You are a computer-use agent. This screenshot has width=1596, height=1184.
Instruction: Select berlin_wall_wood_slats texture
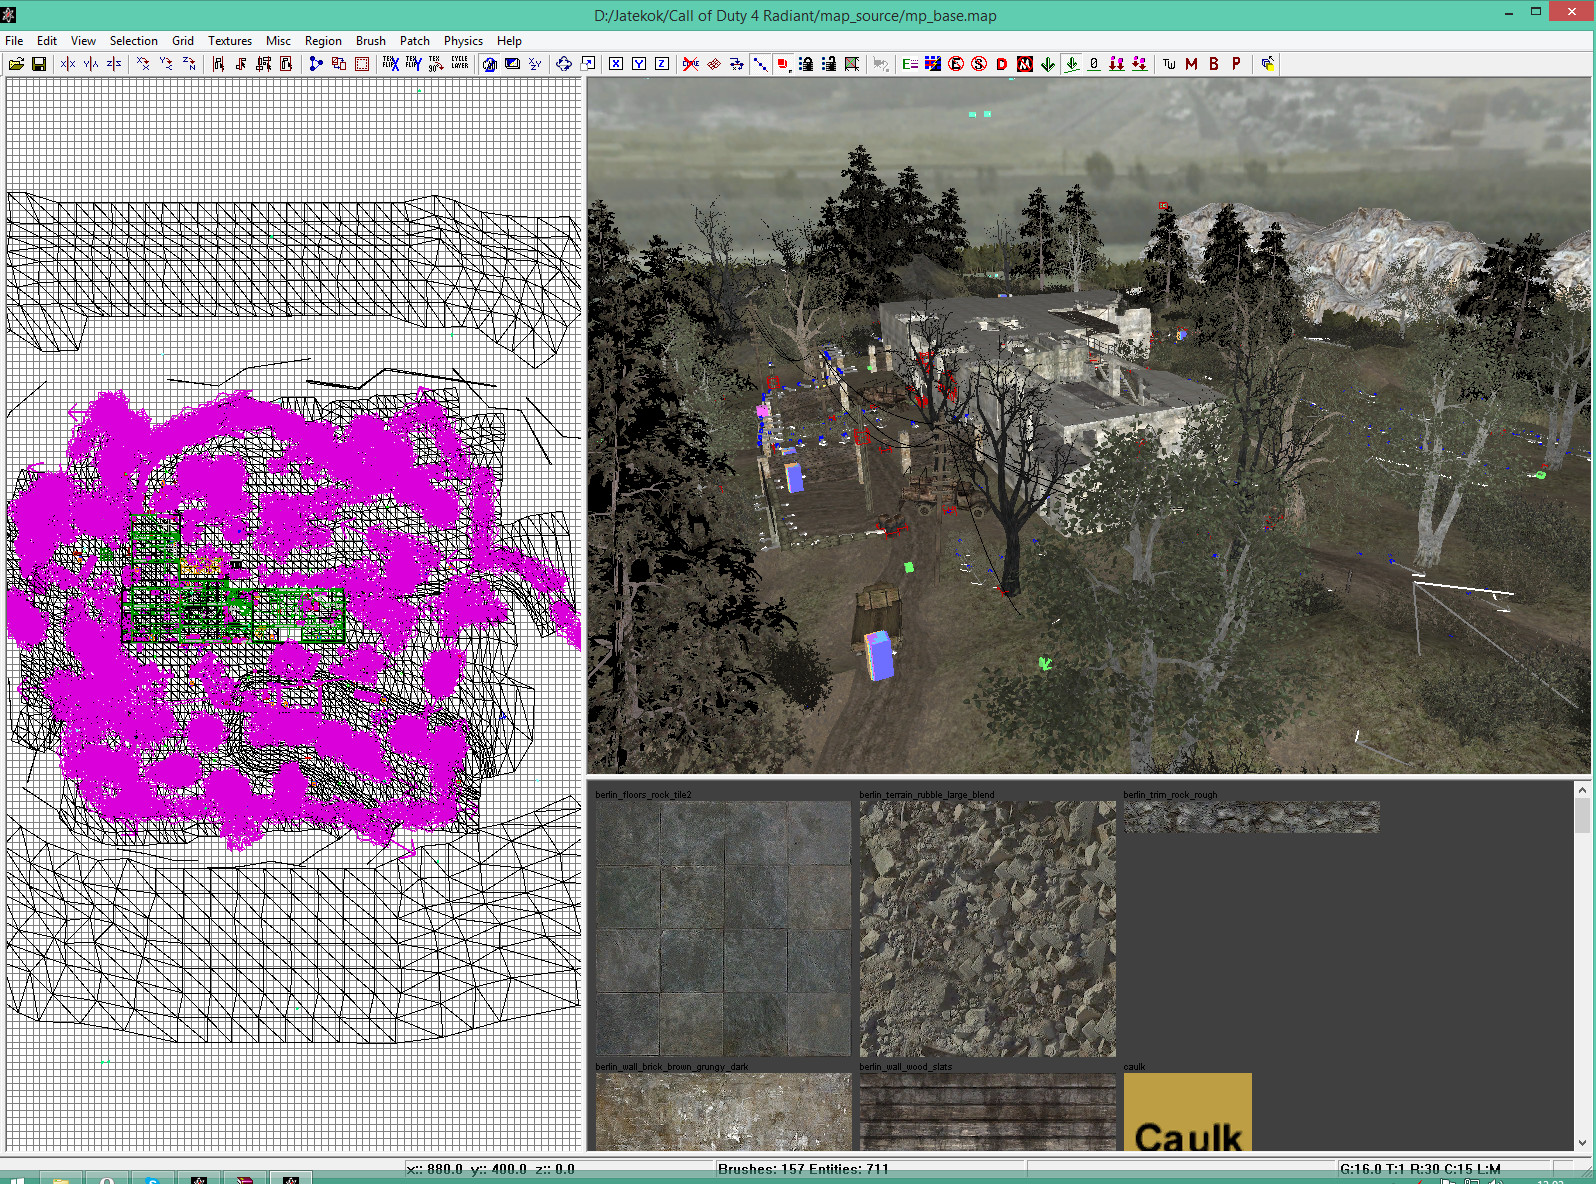(x=987, y=1111)
